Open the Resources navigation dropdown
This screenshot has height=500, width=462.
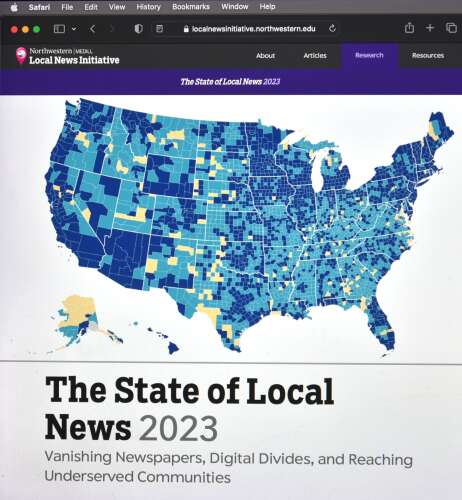tap(428, 56)
